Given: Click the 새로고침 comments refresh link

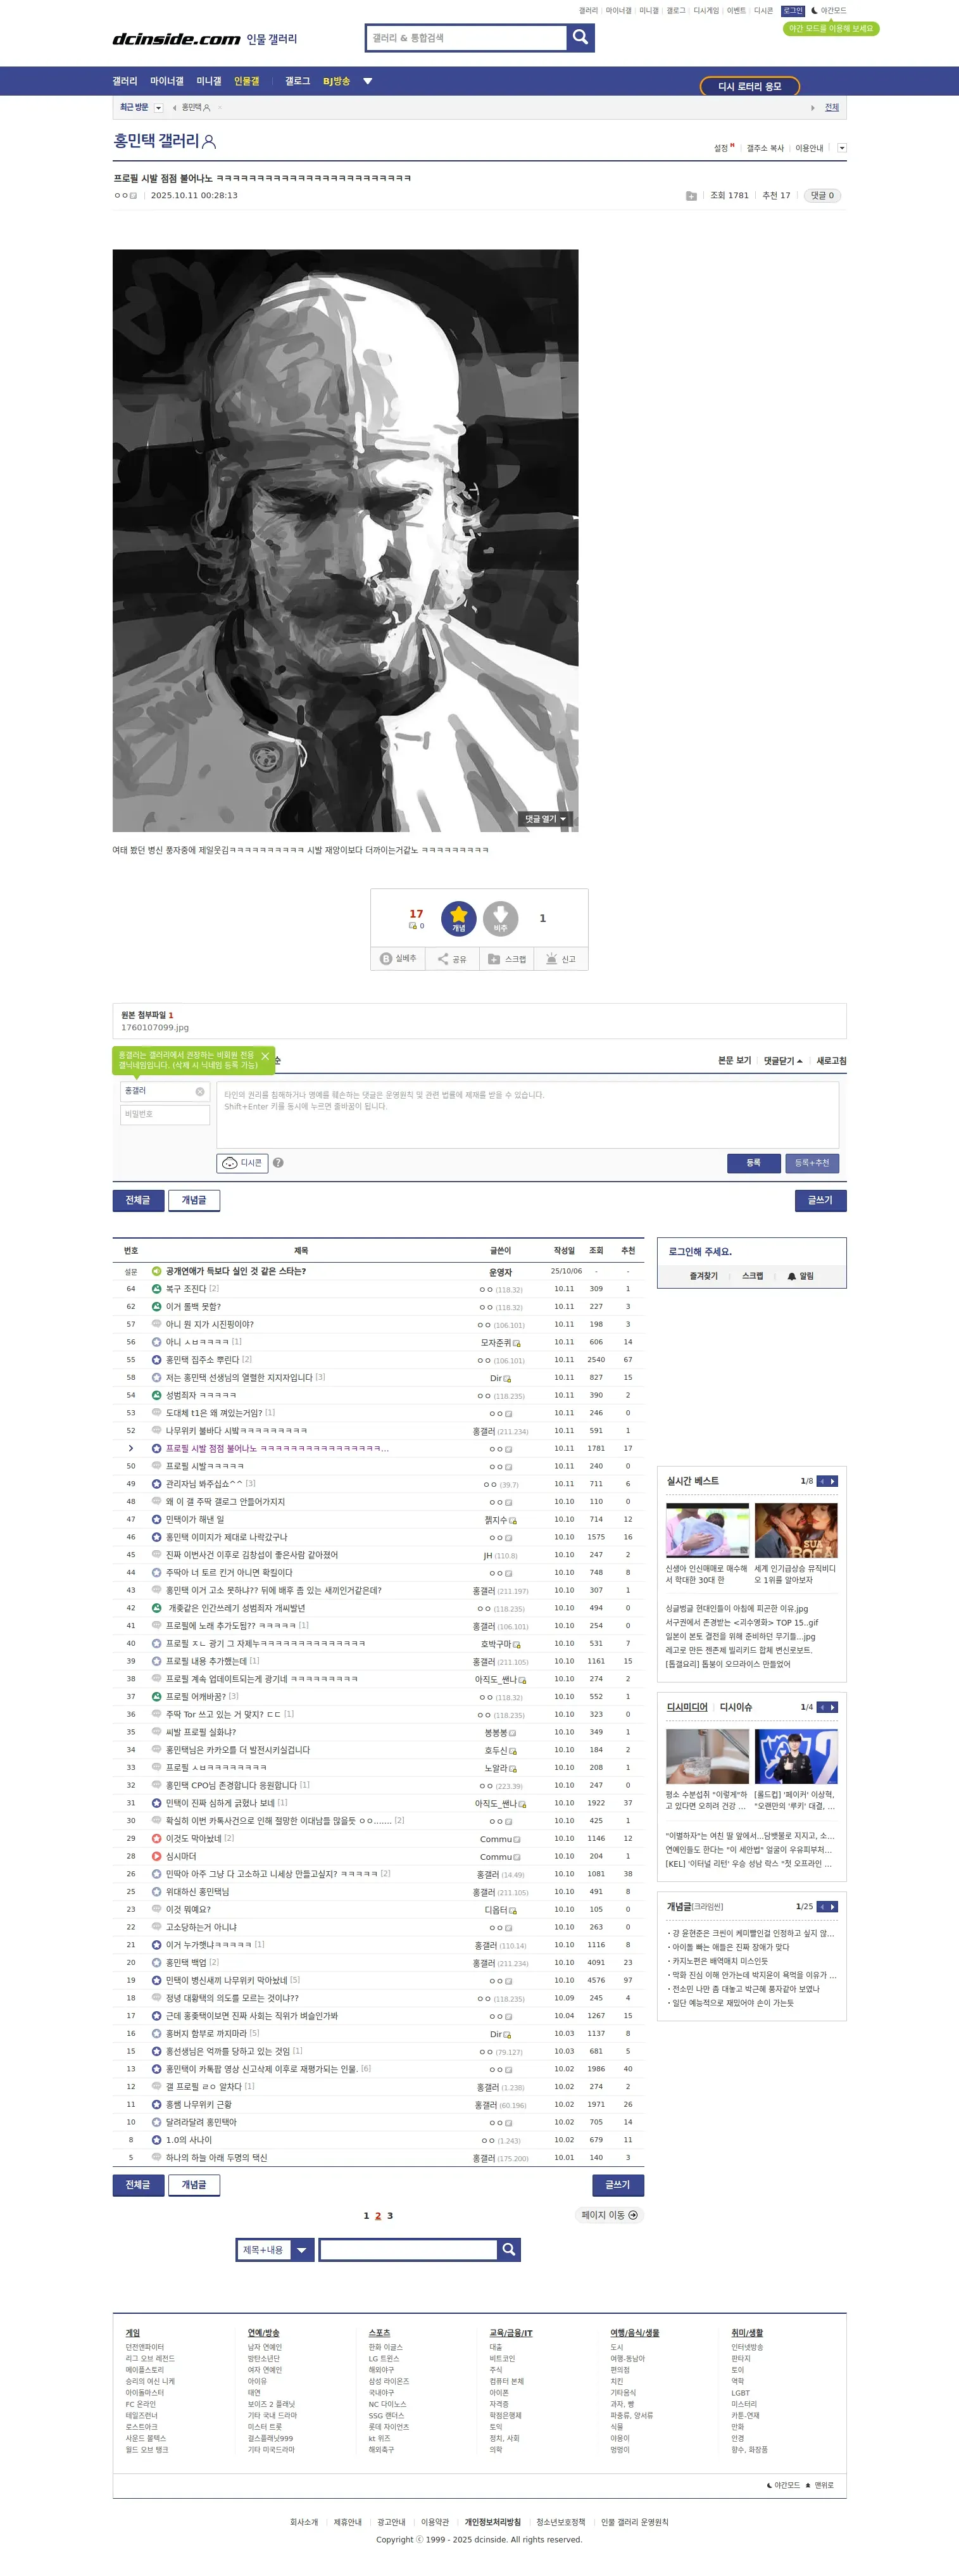Looking at the screenshot, I should (x=831, y=1061).
